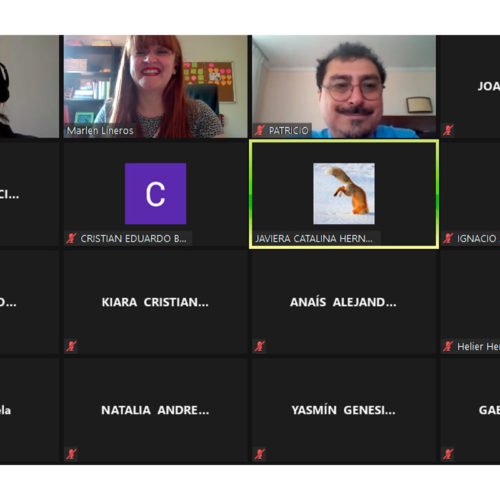
Task: Click the Javiera Catalina Hern name label
Action: point(314,239)
